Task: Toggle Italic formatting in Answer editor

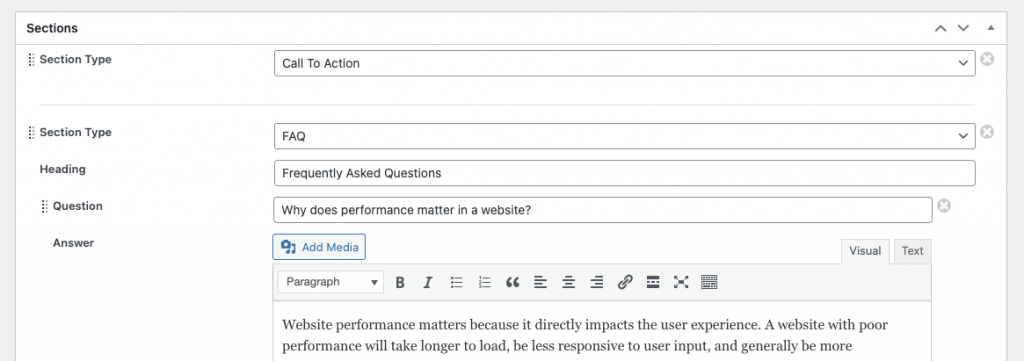Action: coord(428,282)
